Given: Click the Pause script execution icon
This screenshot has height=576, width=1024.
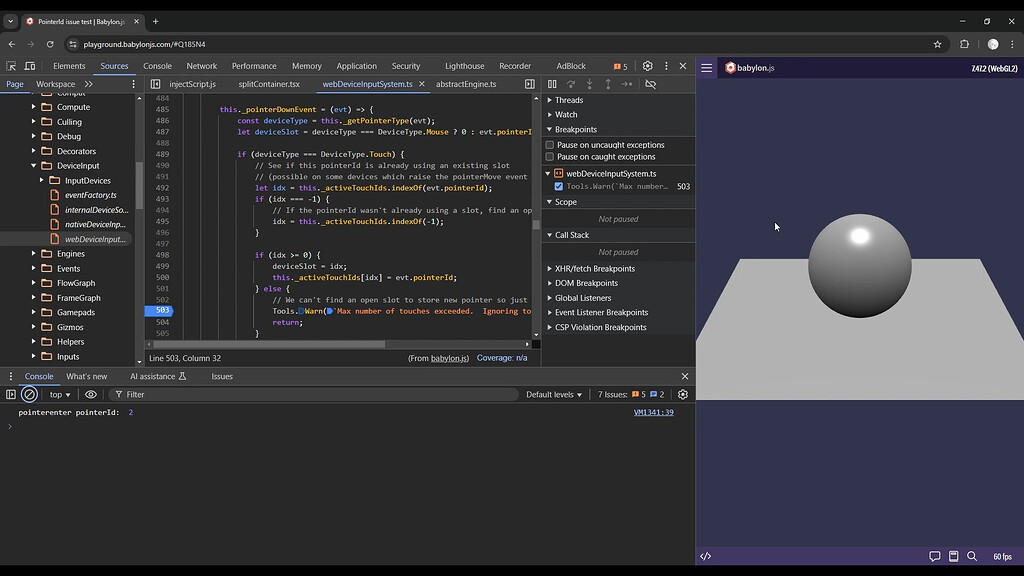Looking at the screenshot, I should tap(553, 84).
